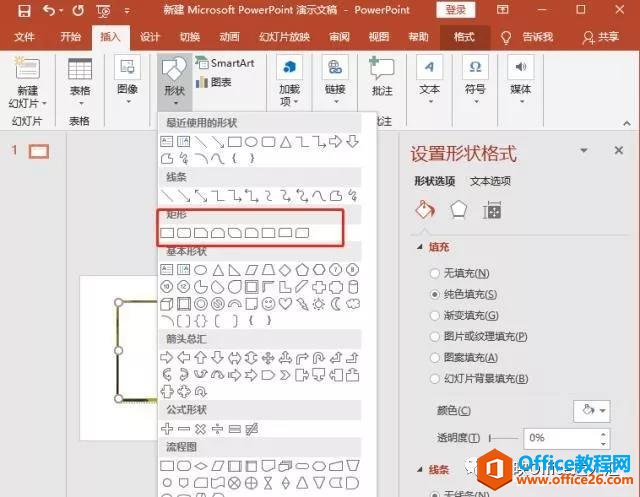Screen dimensions: 640x497
Task: Open the 符号 symbols group
Action: point(476,80)
